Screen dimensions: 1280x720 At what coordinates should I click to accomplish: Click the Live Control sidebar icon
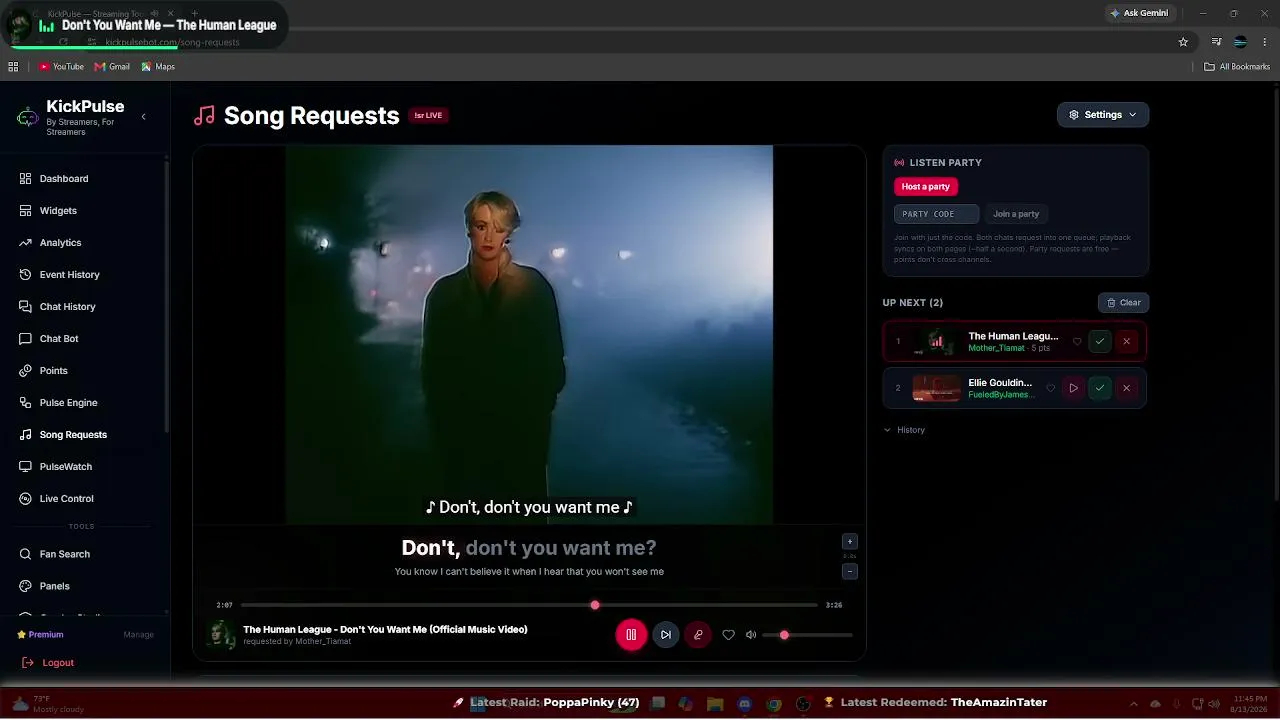[x=26, y=499]
